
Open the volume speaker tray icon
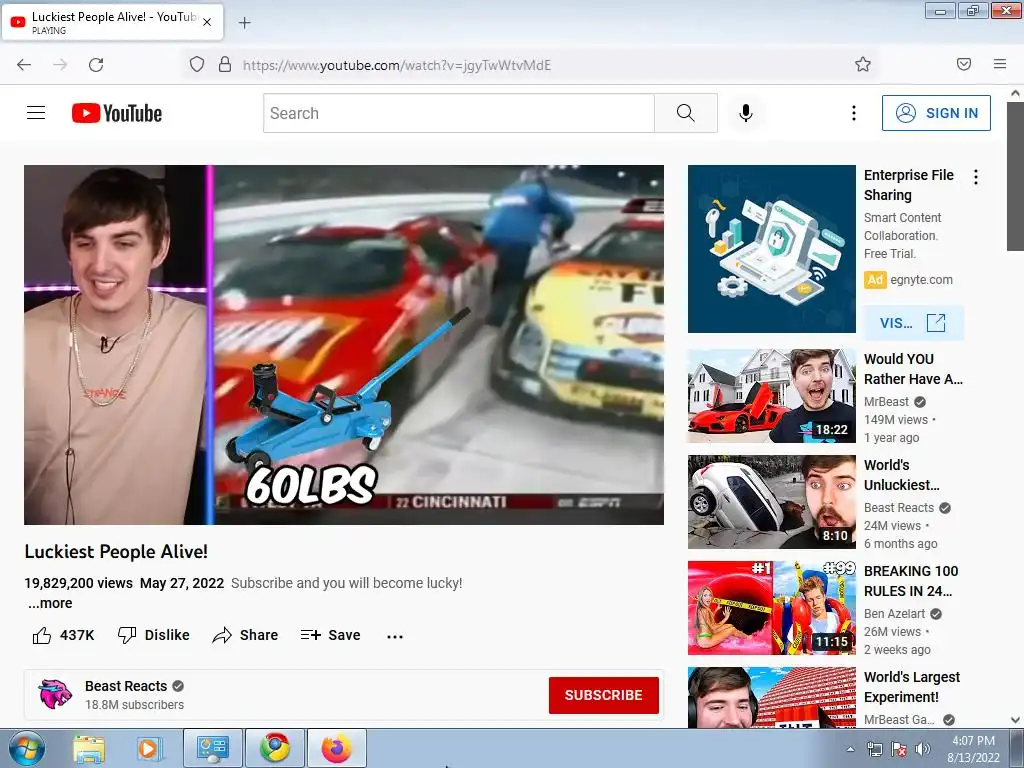tap(923, 750)
